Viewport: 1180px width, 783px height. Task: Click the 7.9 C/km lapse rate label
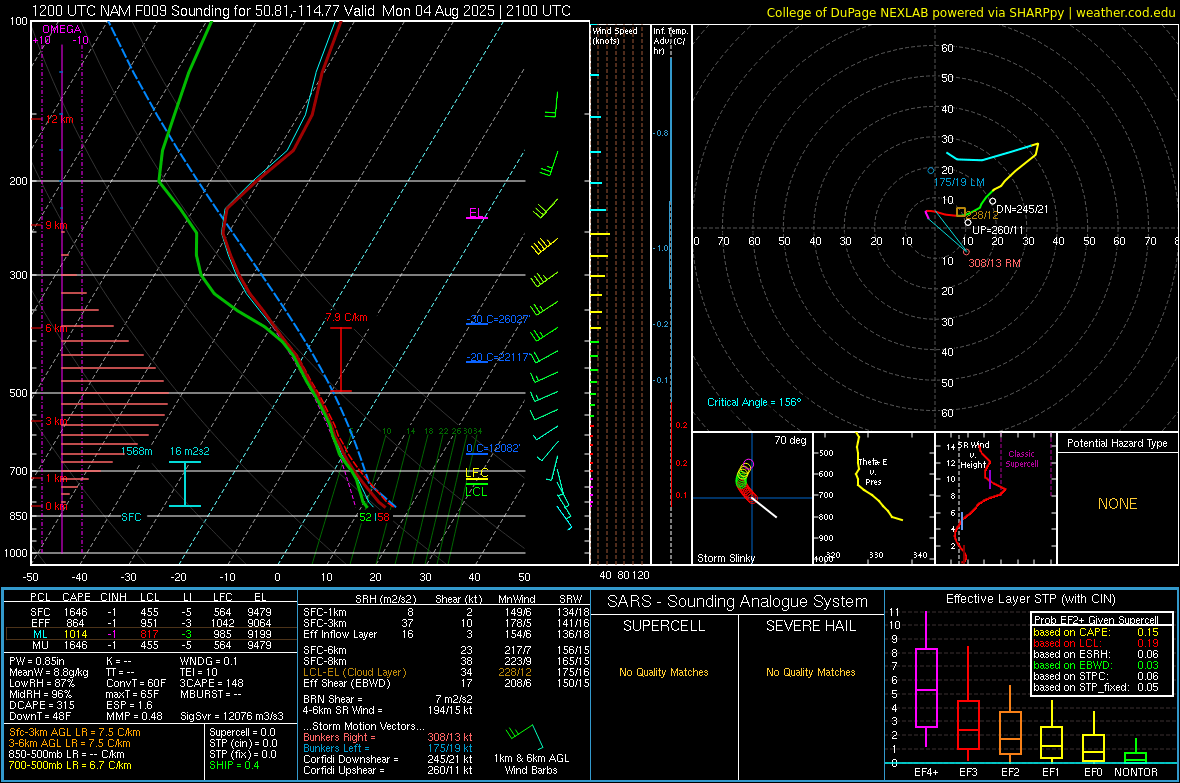(x=346, y=318)
